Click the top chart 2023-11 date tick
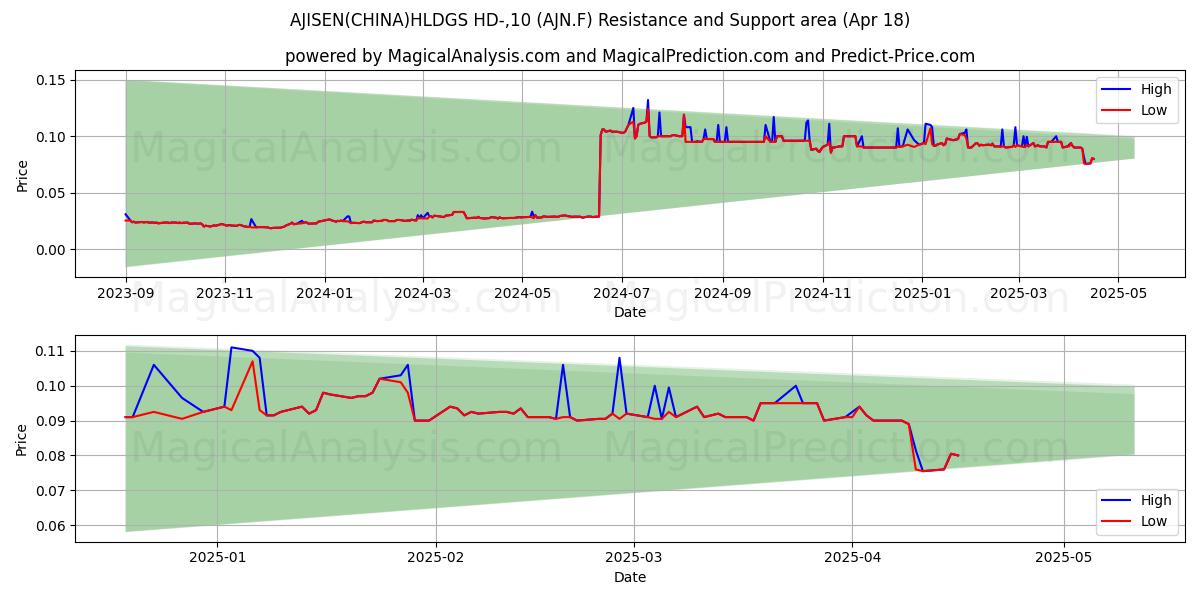The width and height of the screenshot is (1200, 600). (224, 296)
